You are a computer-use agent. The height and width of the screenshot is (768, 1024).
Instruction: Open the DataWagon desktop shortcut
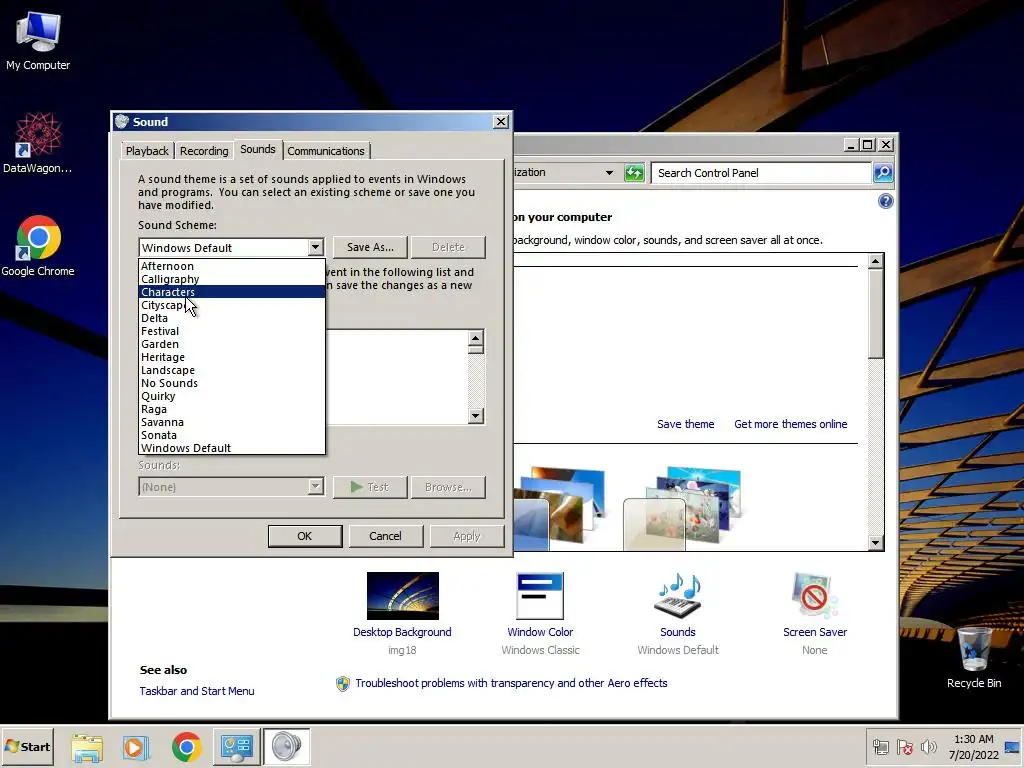pyautogui.click(x=38, y=142)
